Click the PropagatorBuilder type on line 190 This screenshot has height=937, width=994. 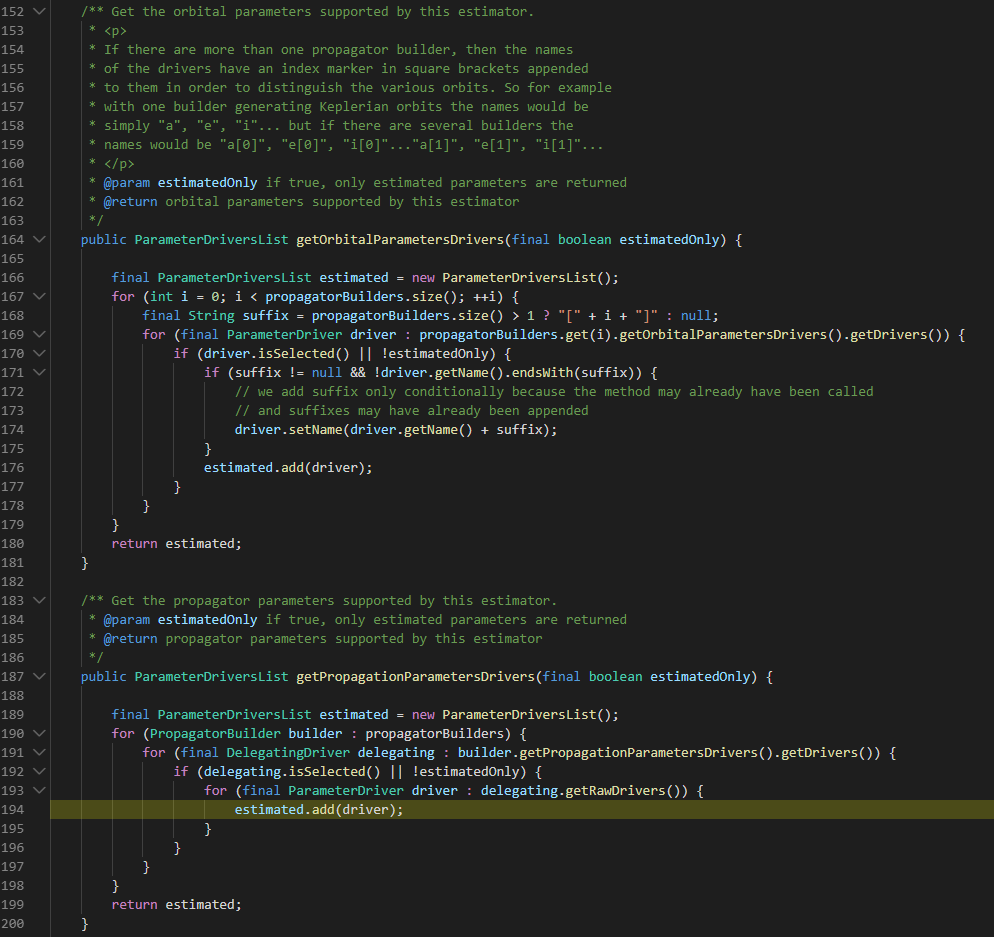click(x=215, y=733)
